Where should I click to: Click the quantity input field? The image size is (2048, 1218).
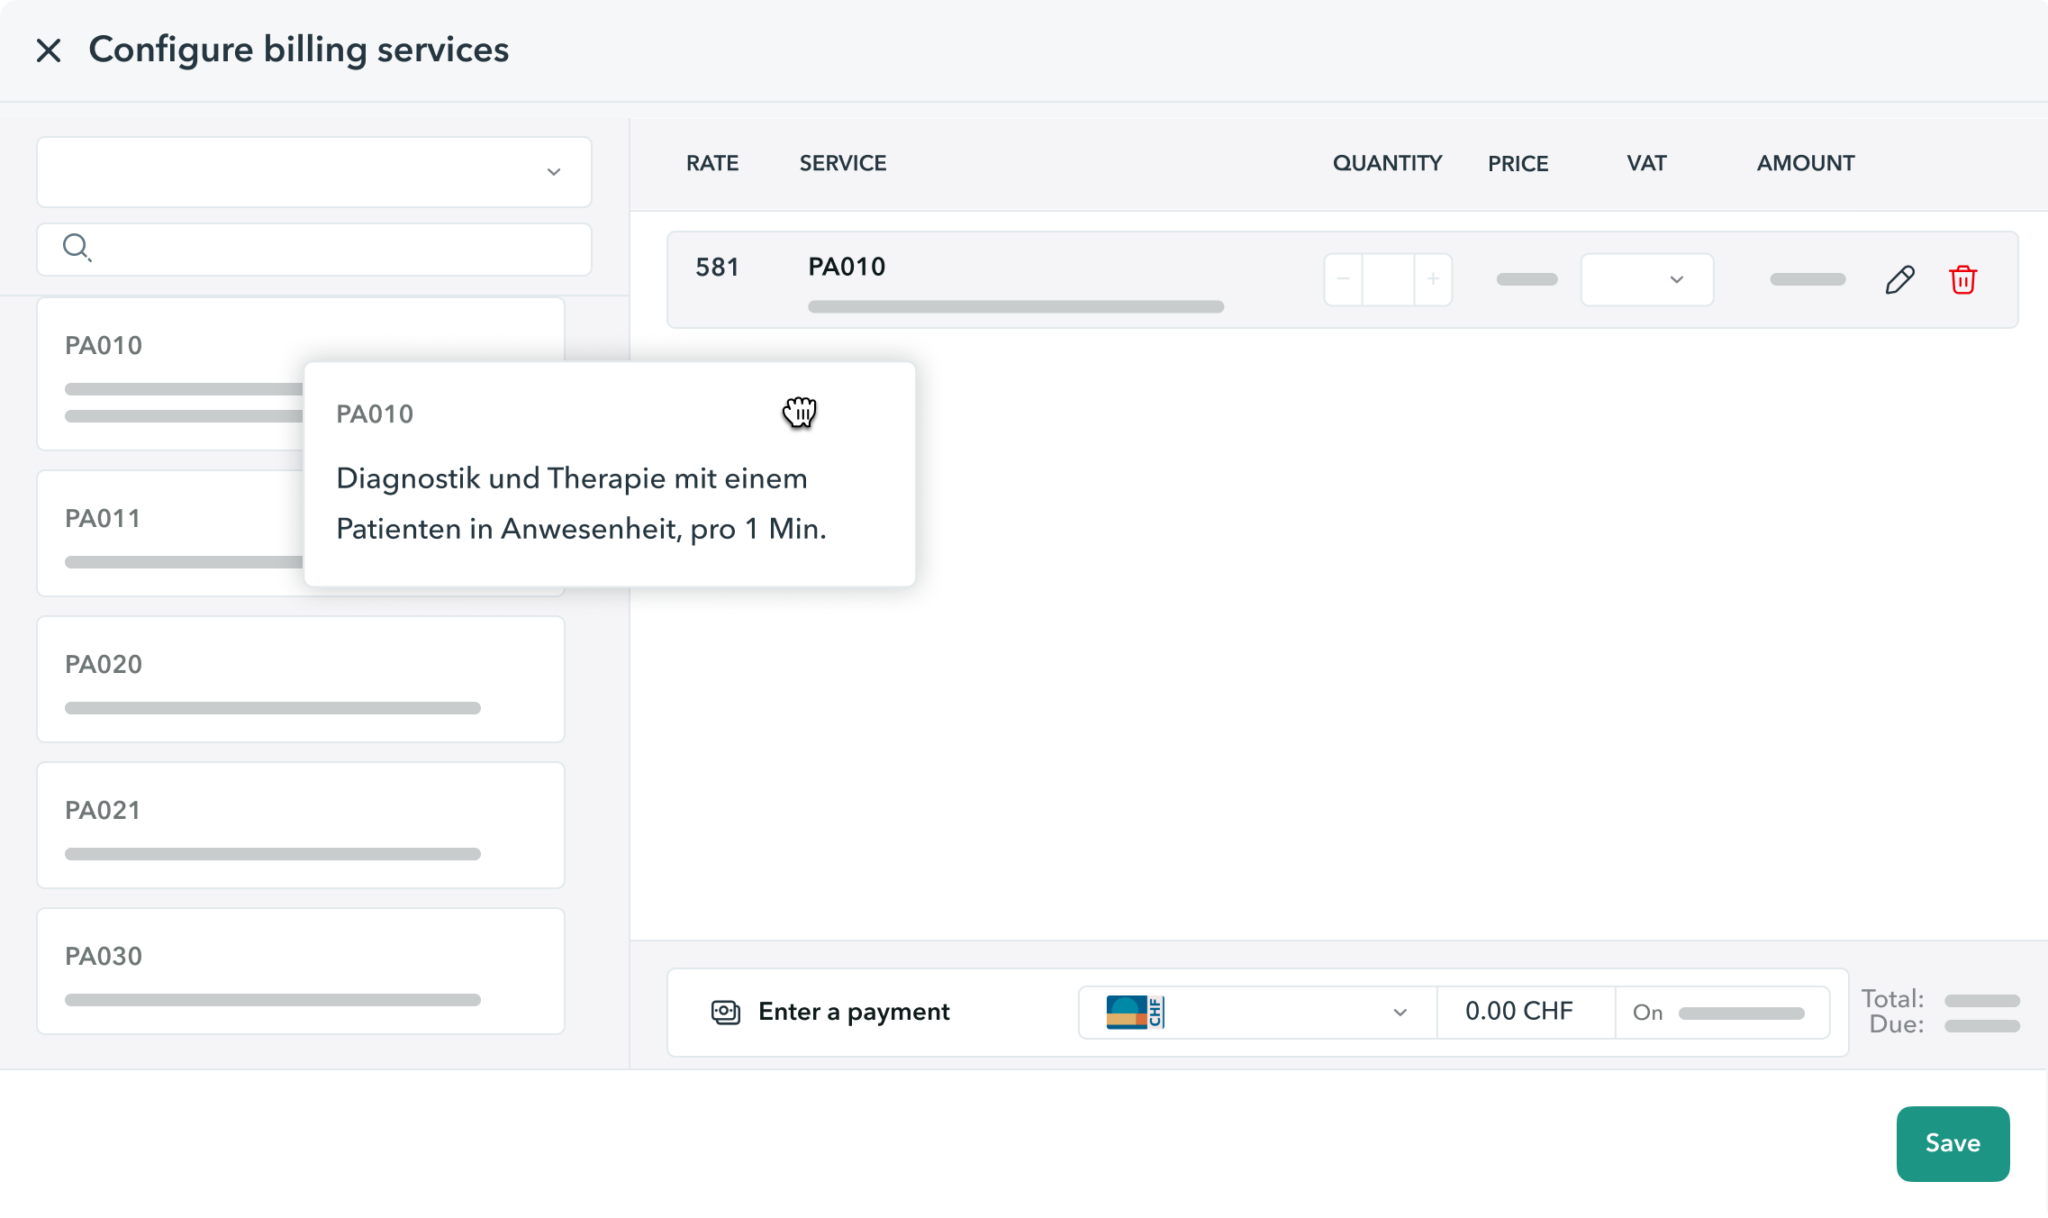click(x=1388, y=280)
